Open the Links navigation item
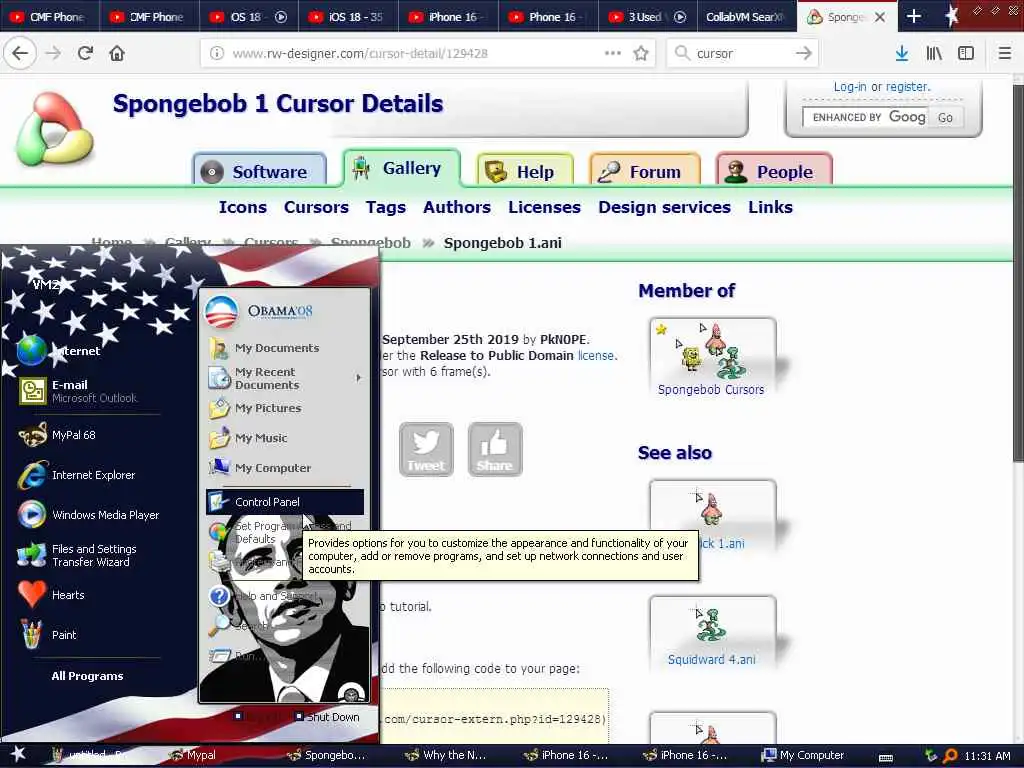The height and width of the screenshot is (768, 1024). [x=771, y=207]
